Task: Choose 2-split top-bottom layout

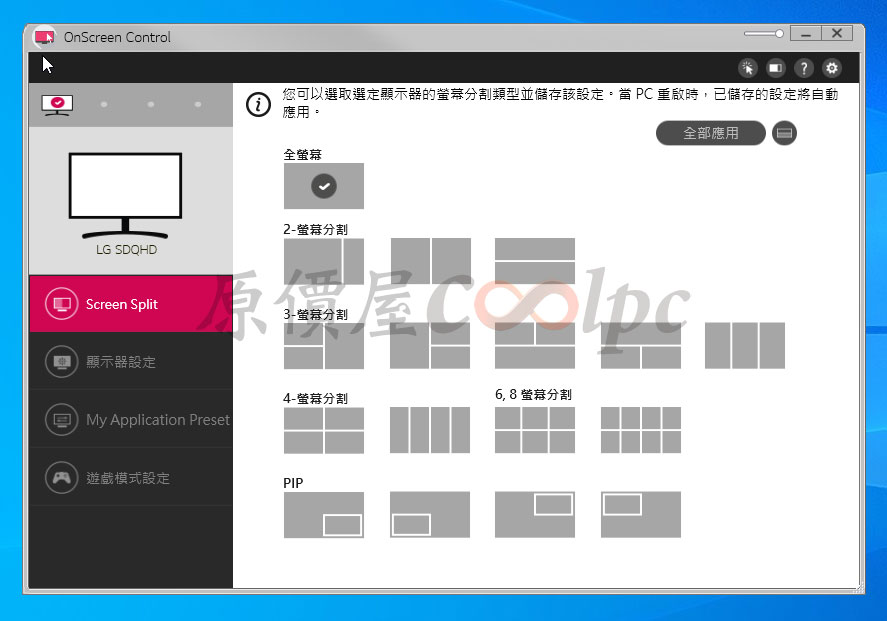Action: point(535,261)
